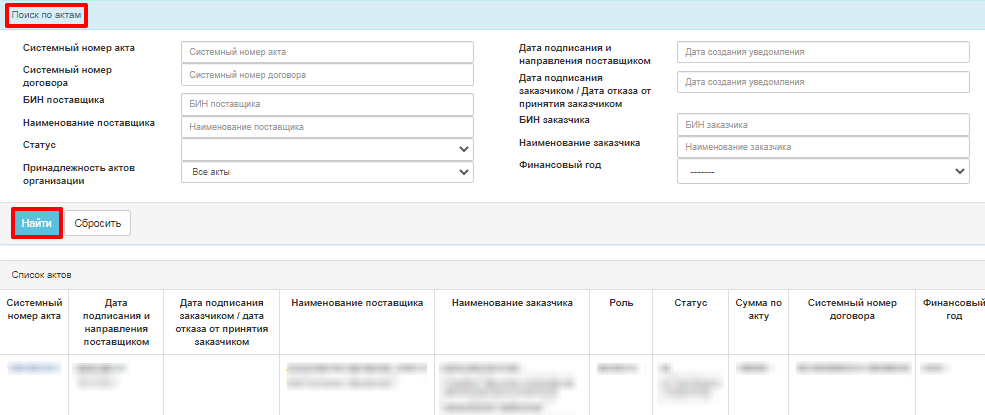Click the Список актов panel heading
The height and width of the screenshot is (415, 985).
coord(42,274)
